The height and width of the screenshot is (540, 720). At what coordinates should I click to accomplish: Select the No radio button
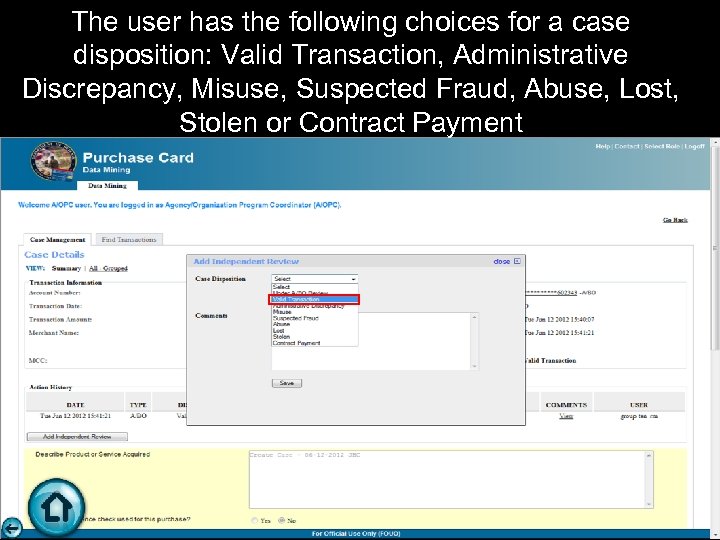[x=281, y=520]
